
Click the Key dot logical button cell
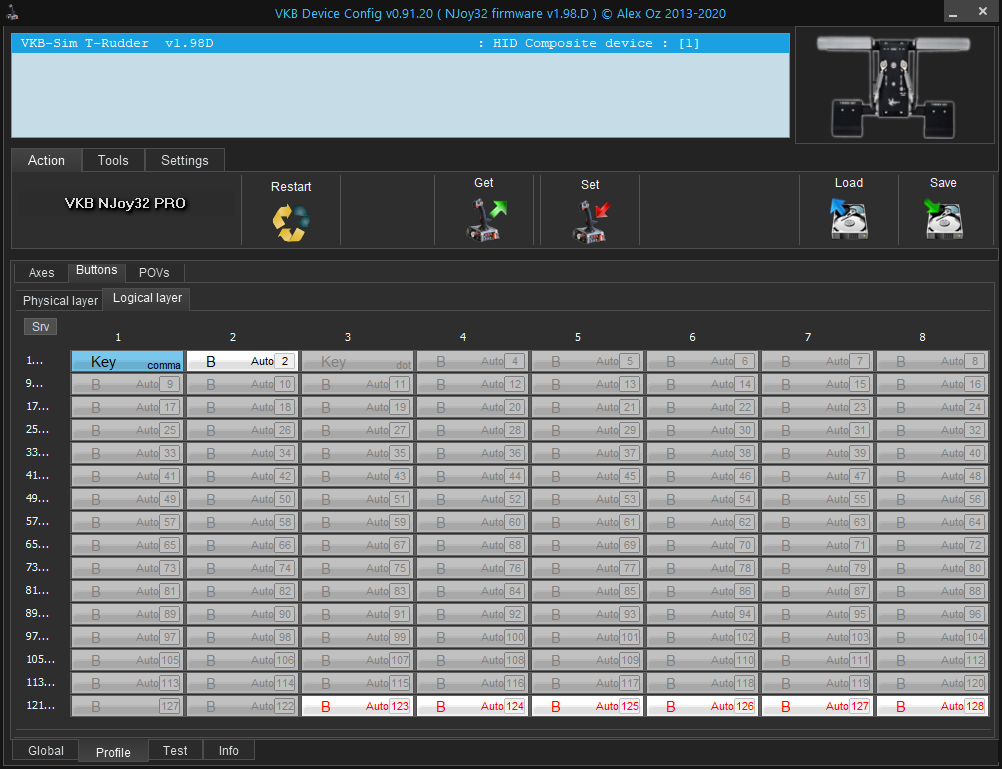click(357, 361)
